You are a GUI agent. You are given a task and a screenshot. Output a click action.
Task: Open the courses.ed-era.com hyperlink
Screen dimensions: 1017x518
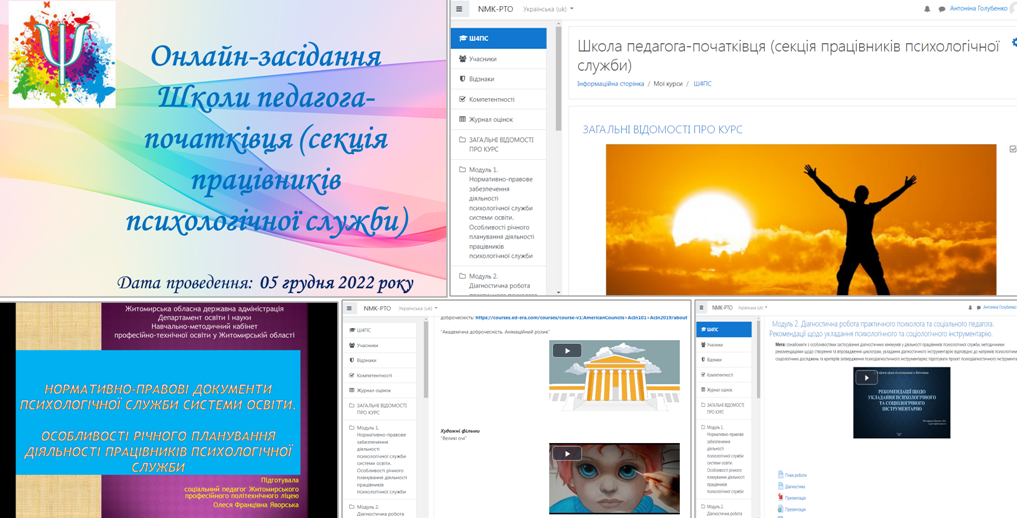click(581, 317)
